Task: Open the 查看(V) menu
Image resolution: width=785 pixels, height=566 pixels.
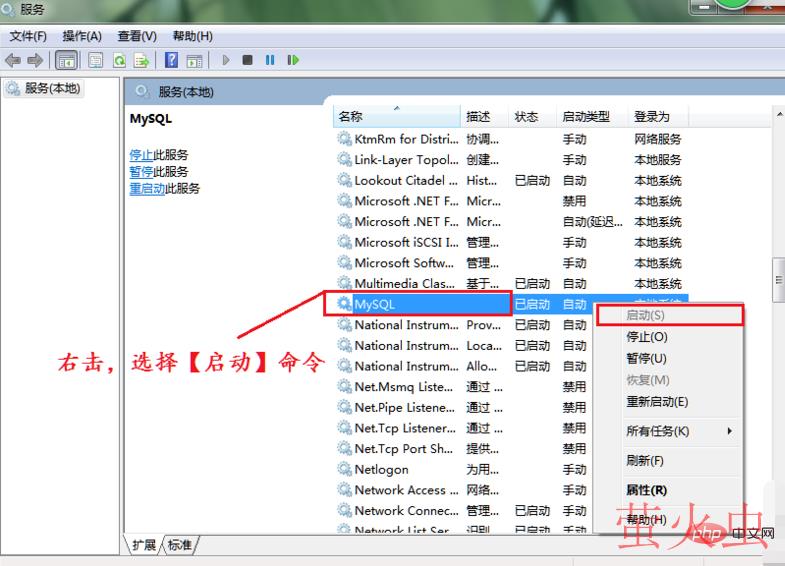Action: [x=137, y=36]
